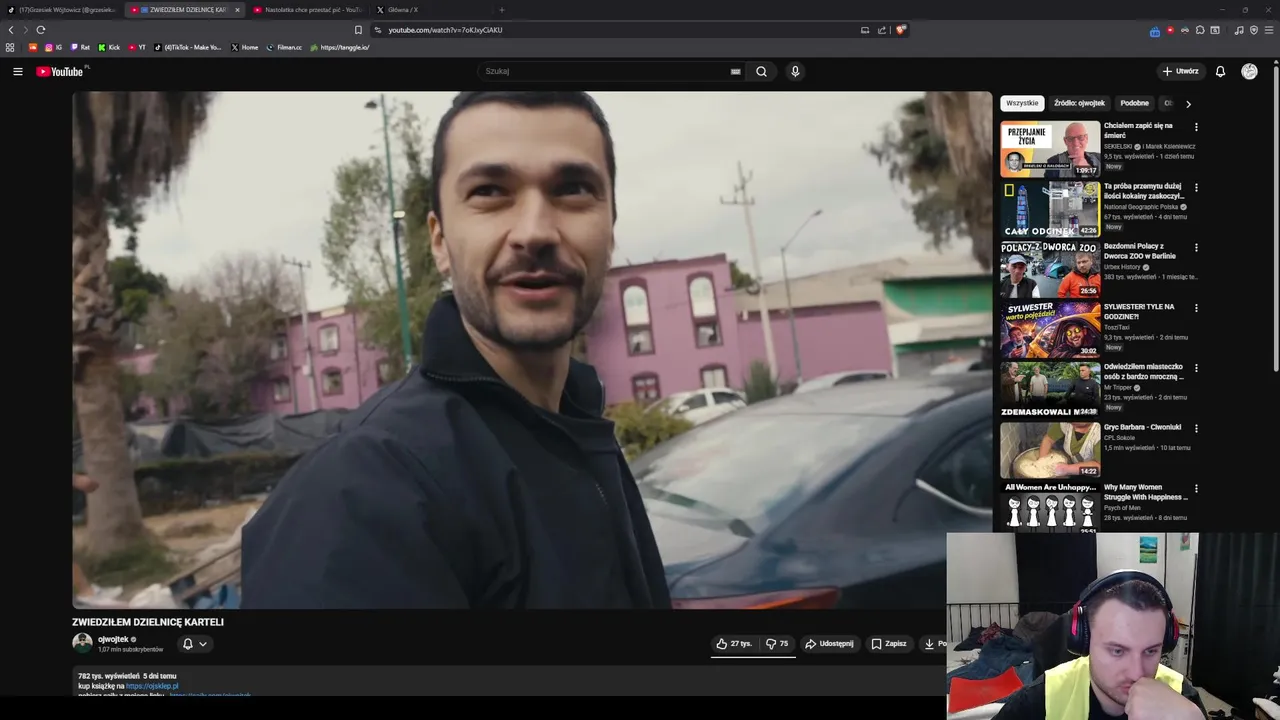
Task: Open the YouTube hamburger guide menu
Action: (x=17, y=71)
